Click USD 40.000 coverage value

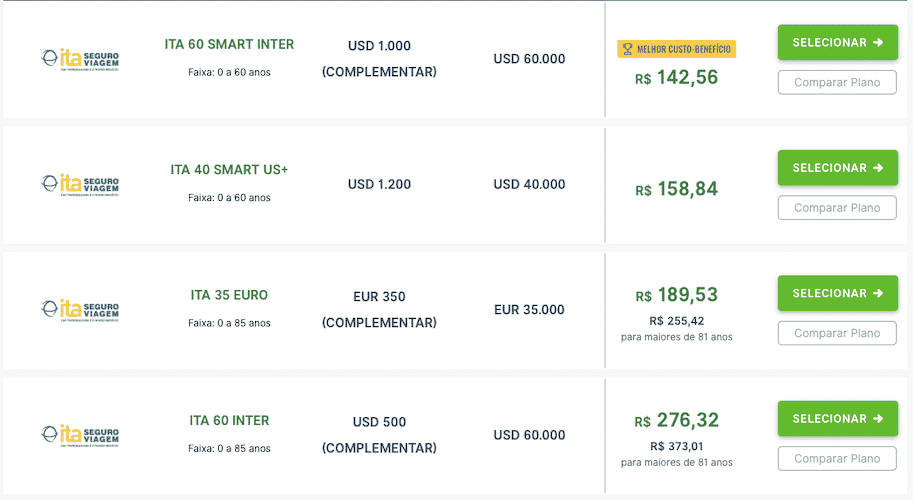tap(529, 185)
